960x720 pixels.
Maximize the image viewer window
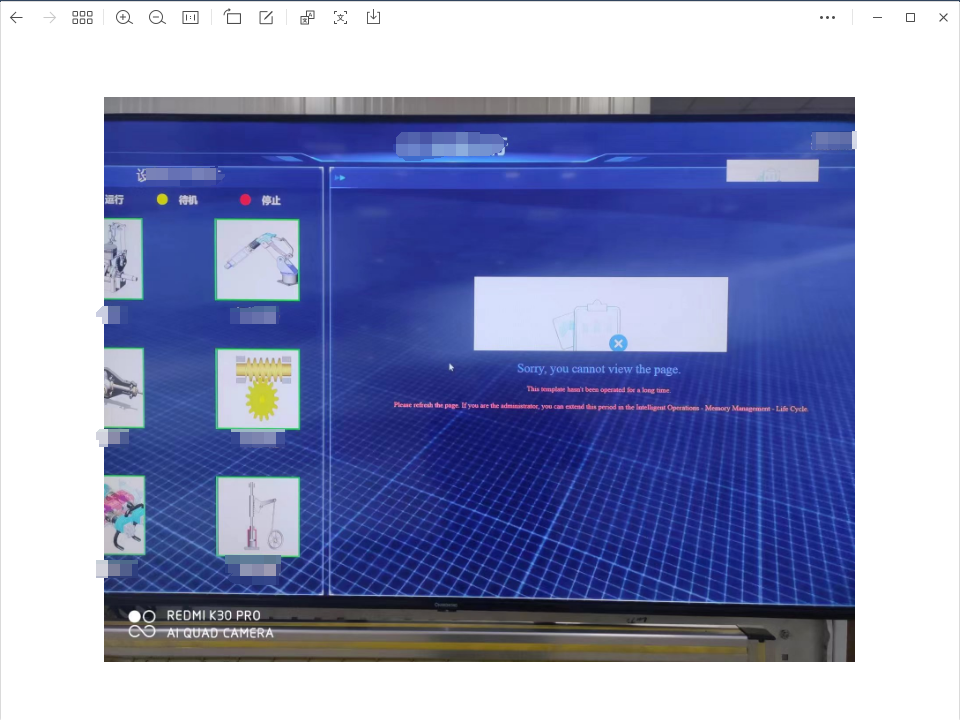click(910, 18)
